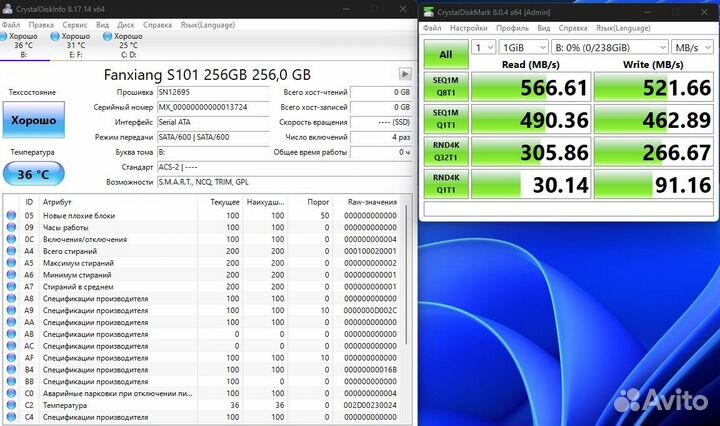The height and width of the screenshot is (426, 720).
Task: Click the Атрибут column header
Action: [57, 202]
